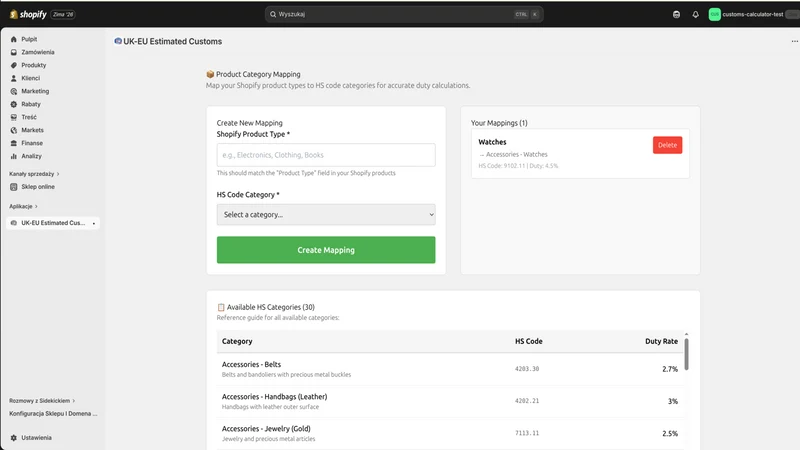Click the Wyszukaj search bar

[x=404, y=14]
